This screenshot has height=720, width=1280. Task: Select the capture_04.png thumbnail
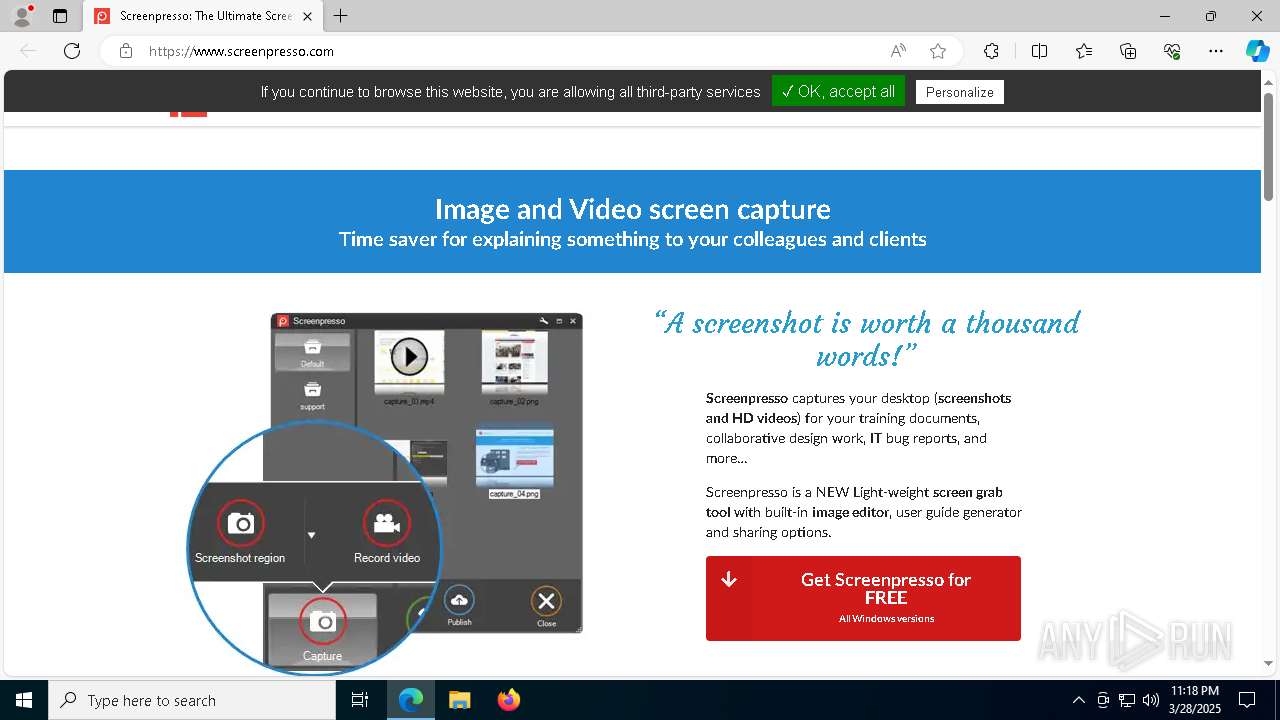click(x=515, y=458)
